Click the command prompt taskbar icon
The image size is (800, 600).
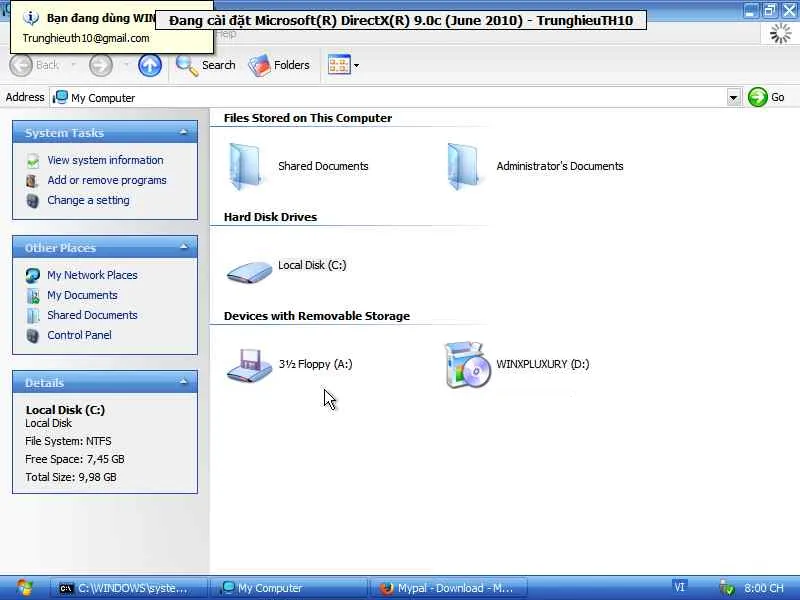coord(66,589)
